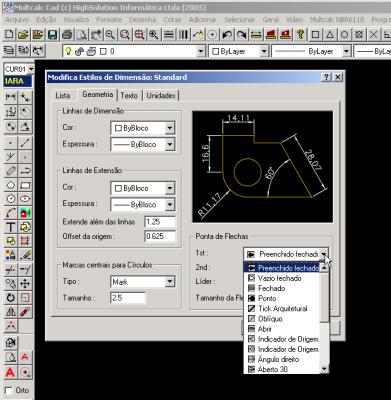
Task: Select the aligned dimension tool in left toolbar
Action: tap(25, 97)
